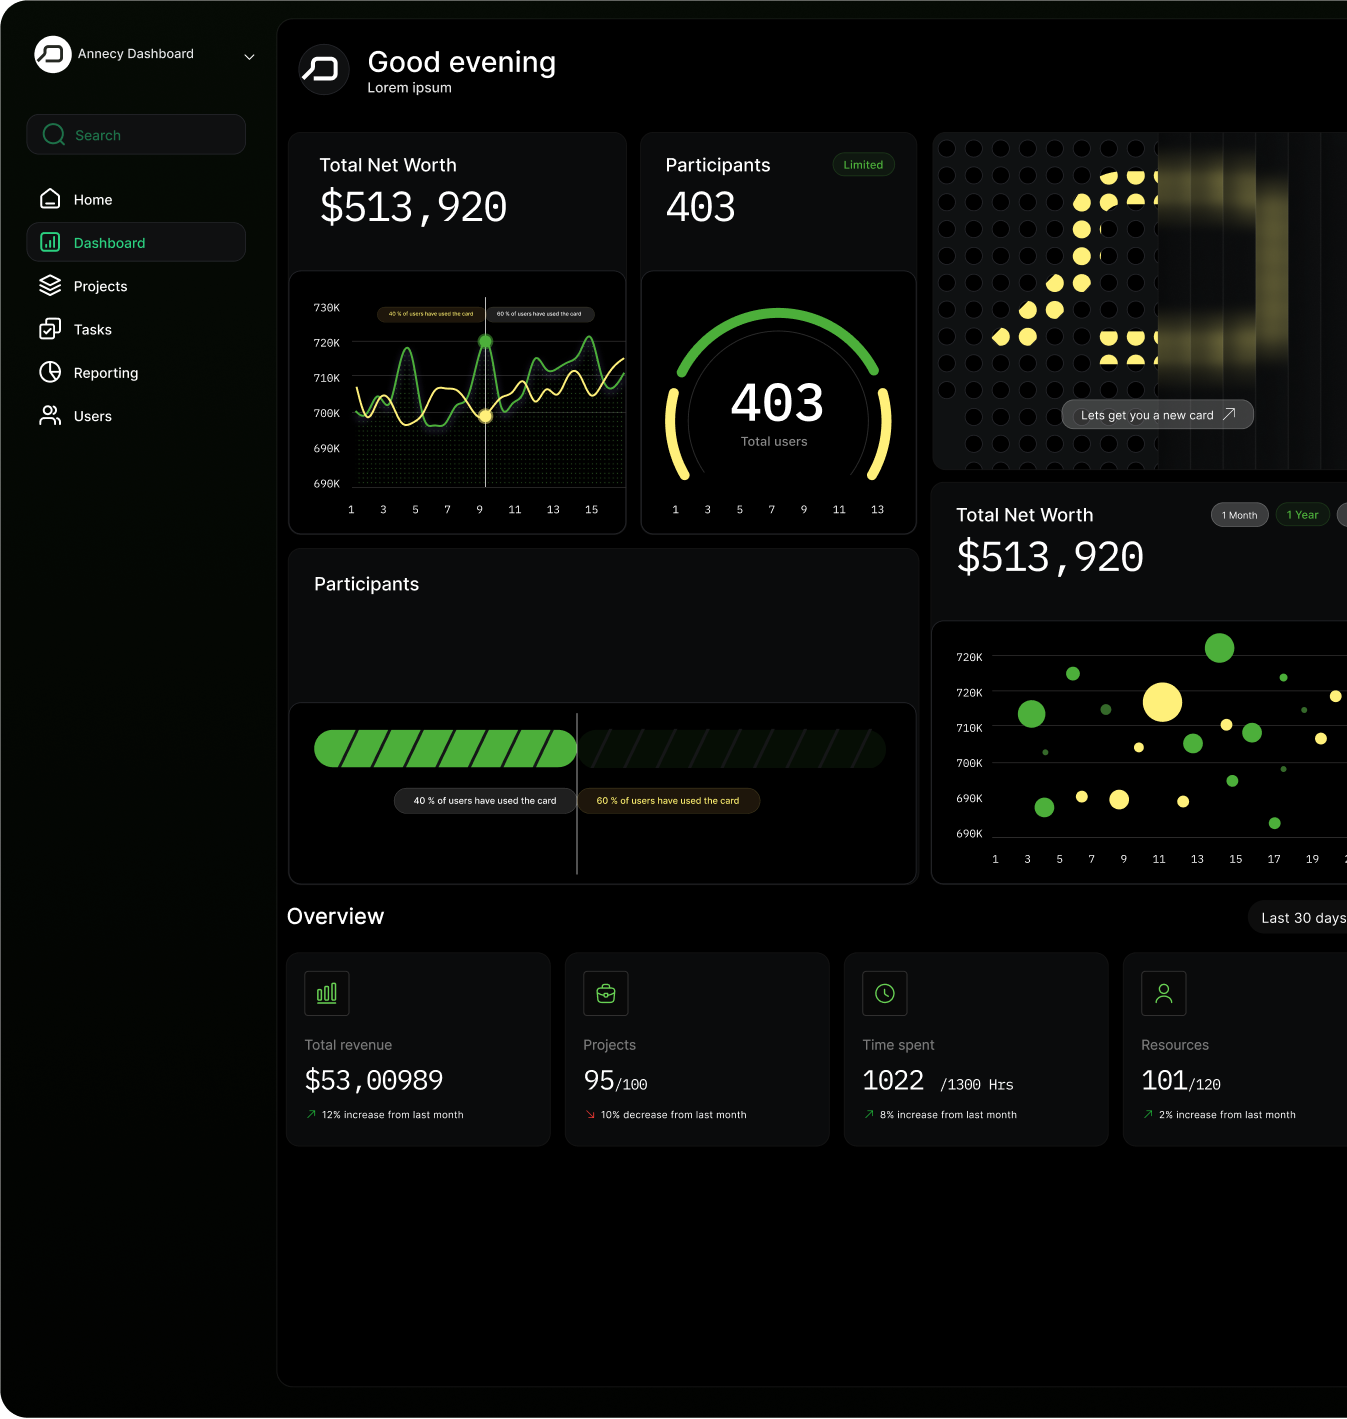This screenshot has height=1419, width=1347.
Task: Toggle the Limited badge on Participants card
Action: pyautogui.click(x=863, y=164)
